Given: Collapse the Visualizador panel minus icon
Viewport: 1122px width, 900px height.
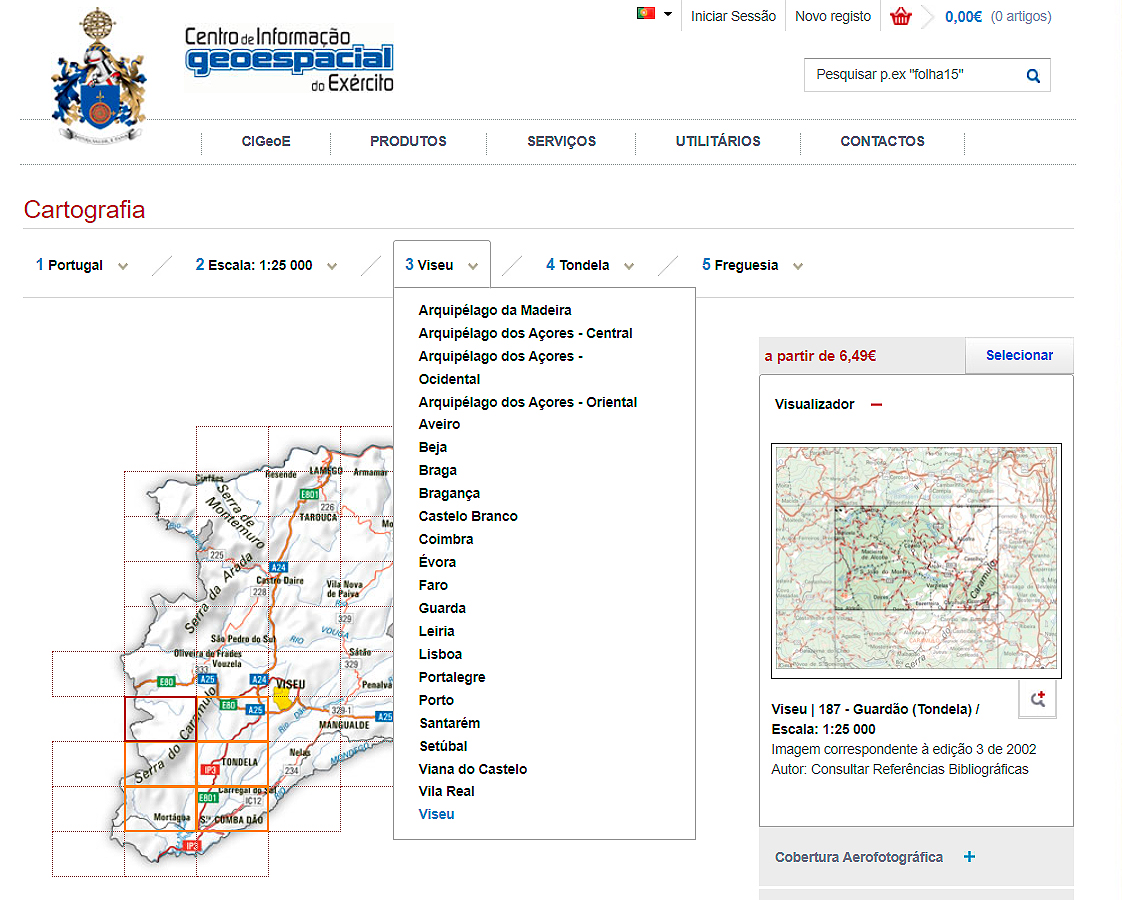Looking at the screenshot, I should [x=876, y=405].
